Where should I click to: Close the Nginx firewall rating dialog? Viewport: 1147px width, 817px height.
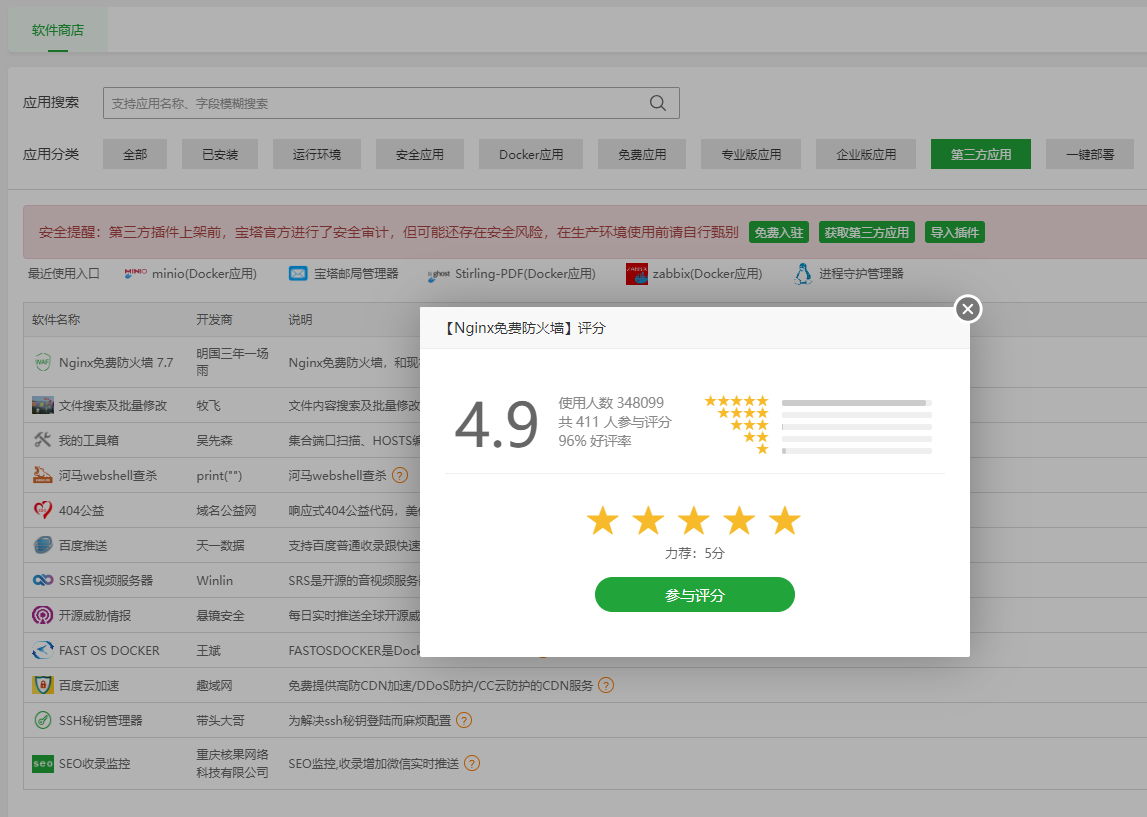[967, 309]
